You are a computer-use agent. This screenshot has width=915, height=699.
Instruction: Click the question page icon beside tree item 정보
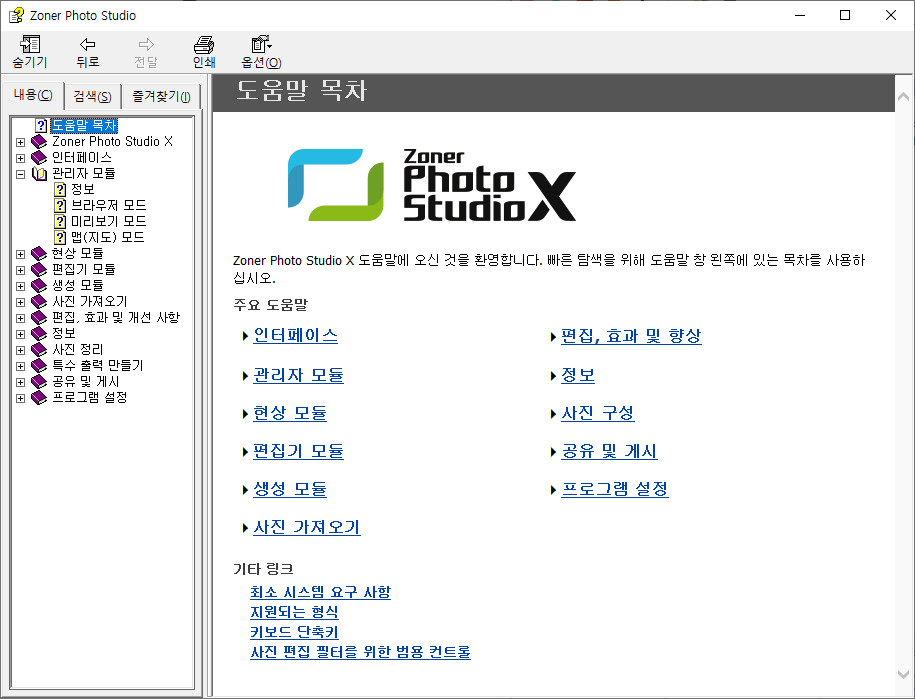[x=60, y=189]
